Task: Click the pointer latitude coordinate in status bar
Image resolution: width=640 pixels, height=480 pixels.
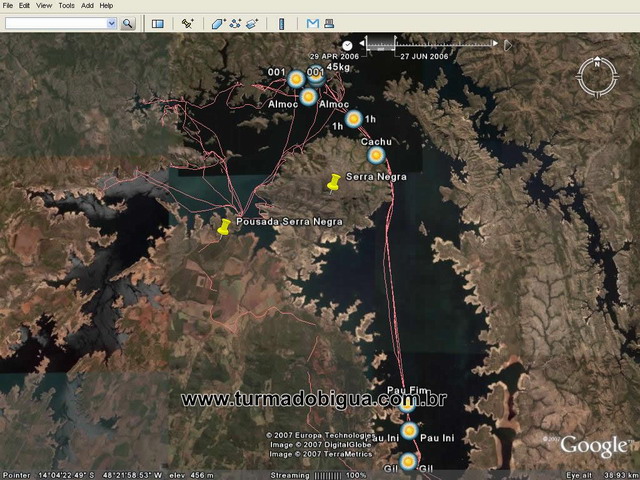Action: pyautogui.click(x=66, y=476)
